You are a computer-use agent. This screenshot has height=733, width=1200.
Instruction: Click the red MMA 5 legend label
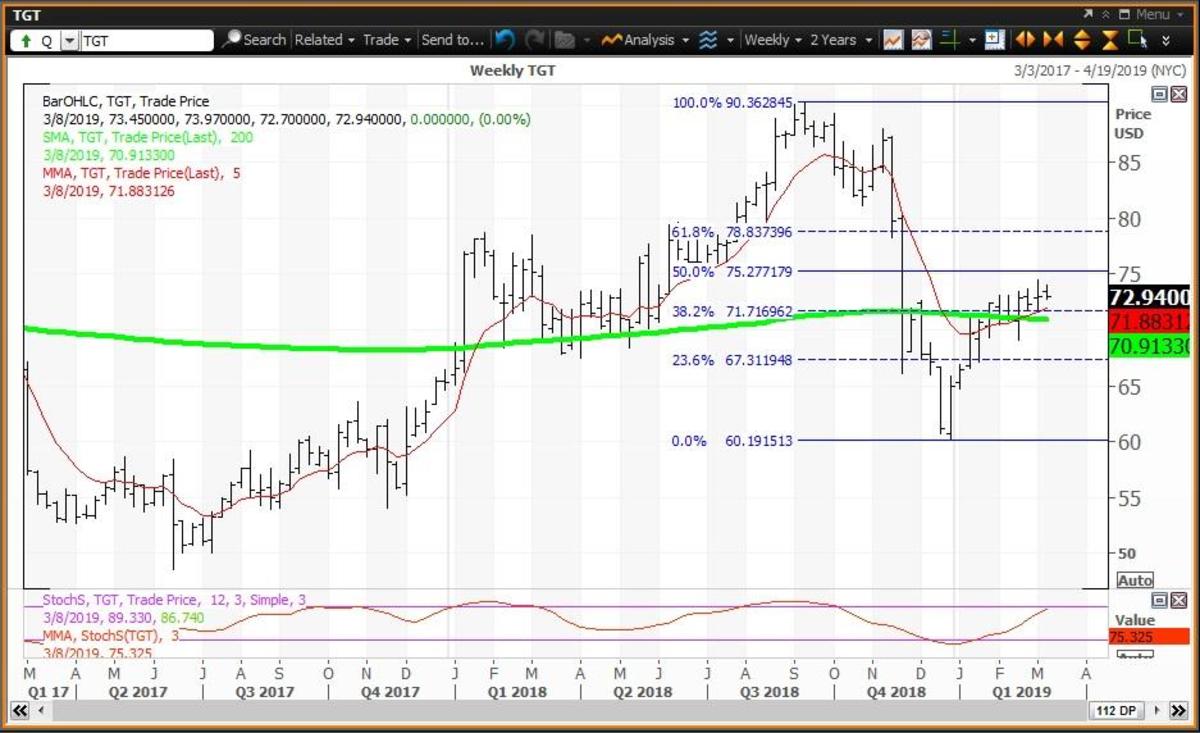pyautogui.click(x=141, y=173)
